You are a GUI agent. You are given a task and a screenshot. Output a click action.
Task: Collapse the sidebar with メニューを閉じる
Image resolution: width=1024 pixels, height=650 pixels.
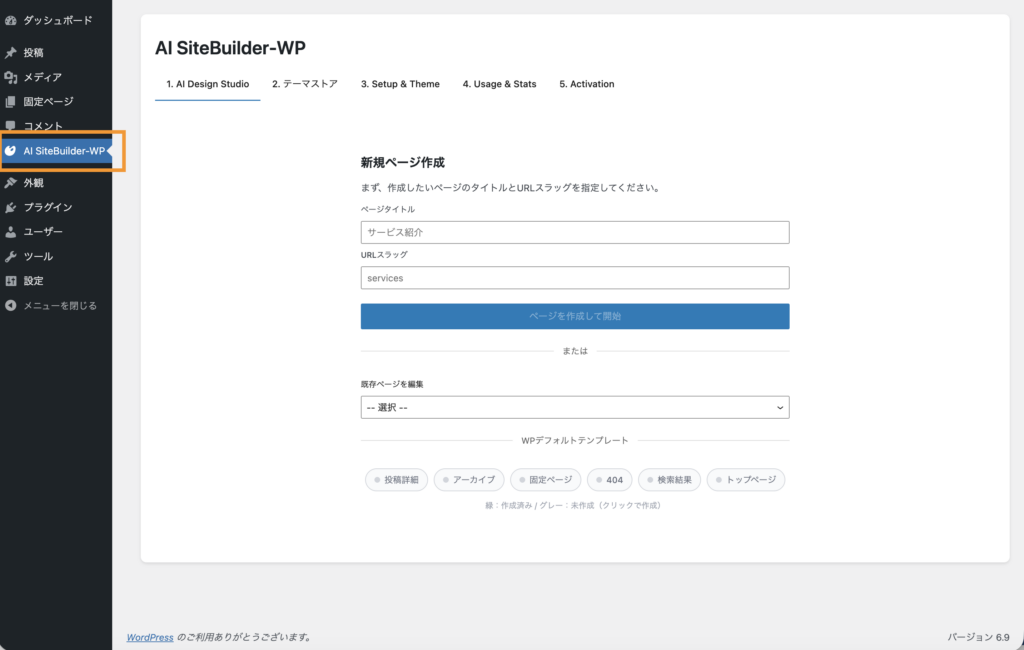pyautogui.click(x=59, y=306)
